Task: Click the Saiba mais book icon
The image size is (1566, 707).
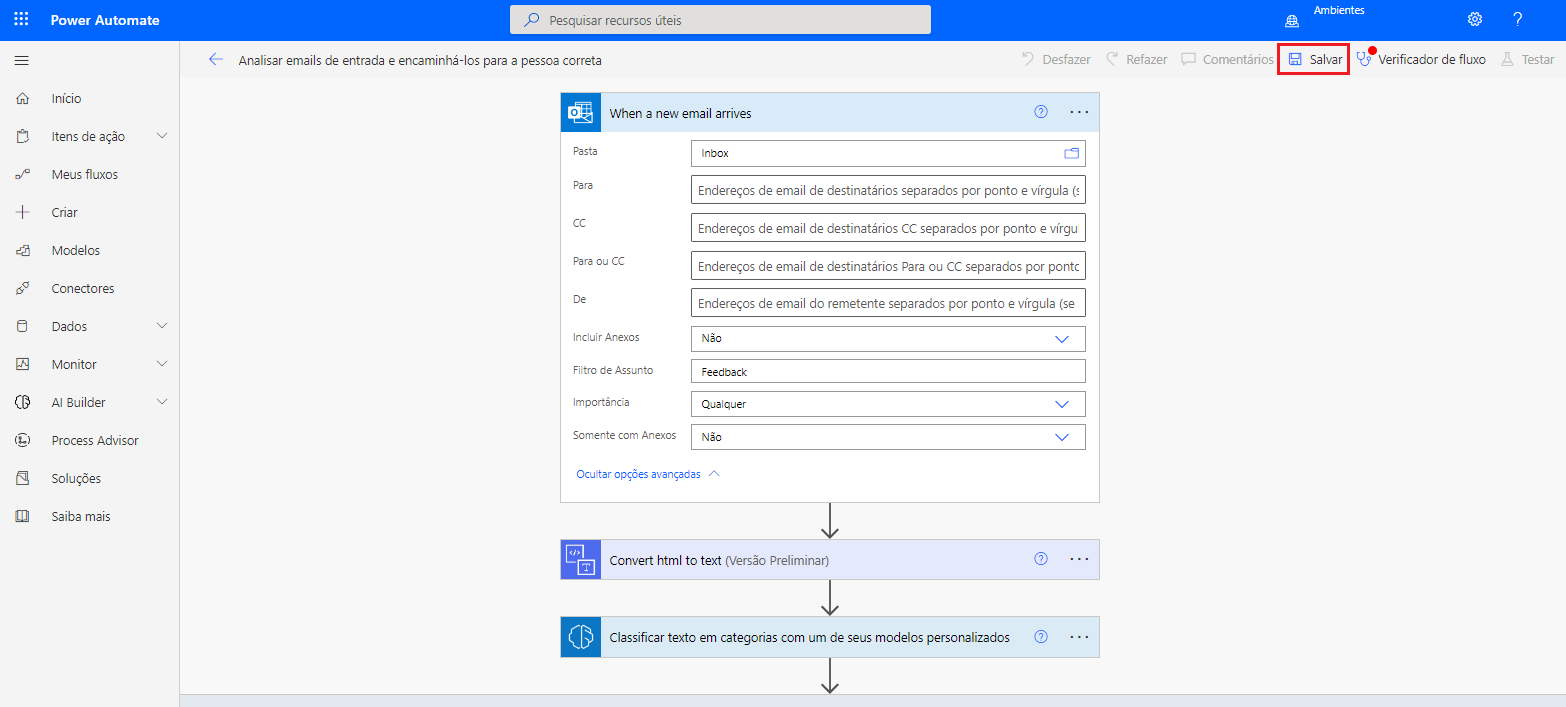Action: pyautogui.click(x=23, y=516)
